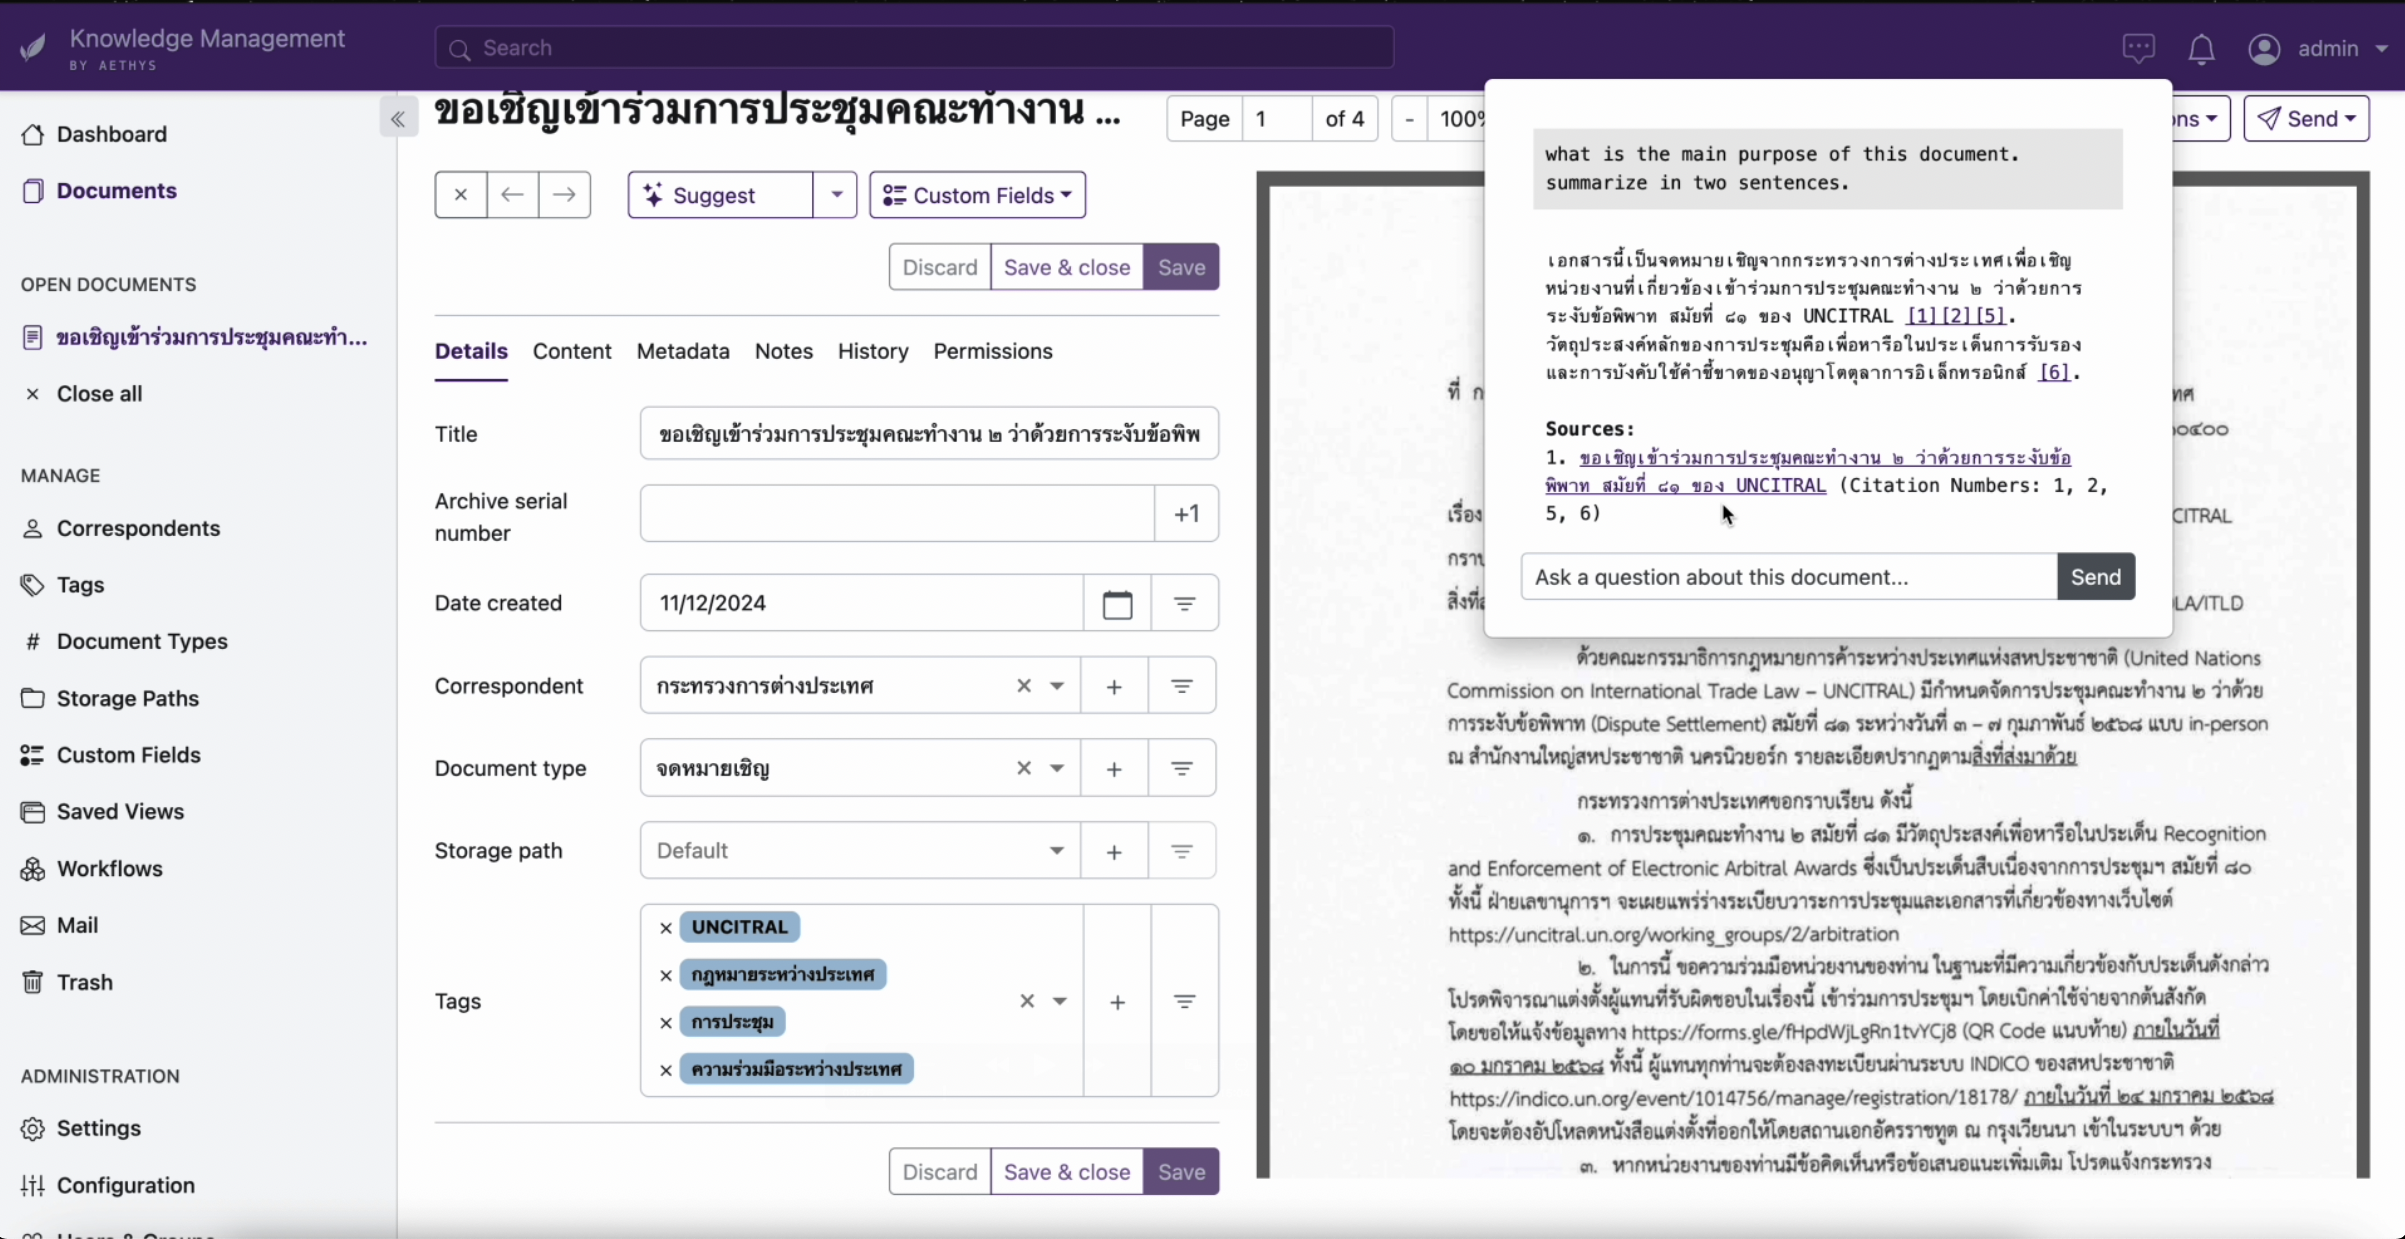Click the notifications bell icon
This screenshot has width=2405, height=1239.
click(2203, 48)
